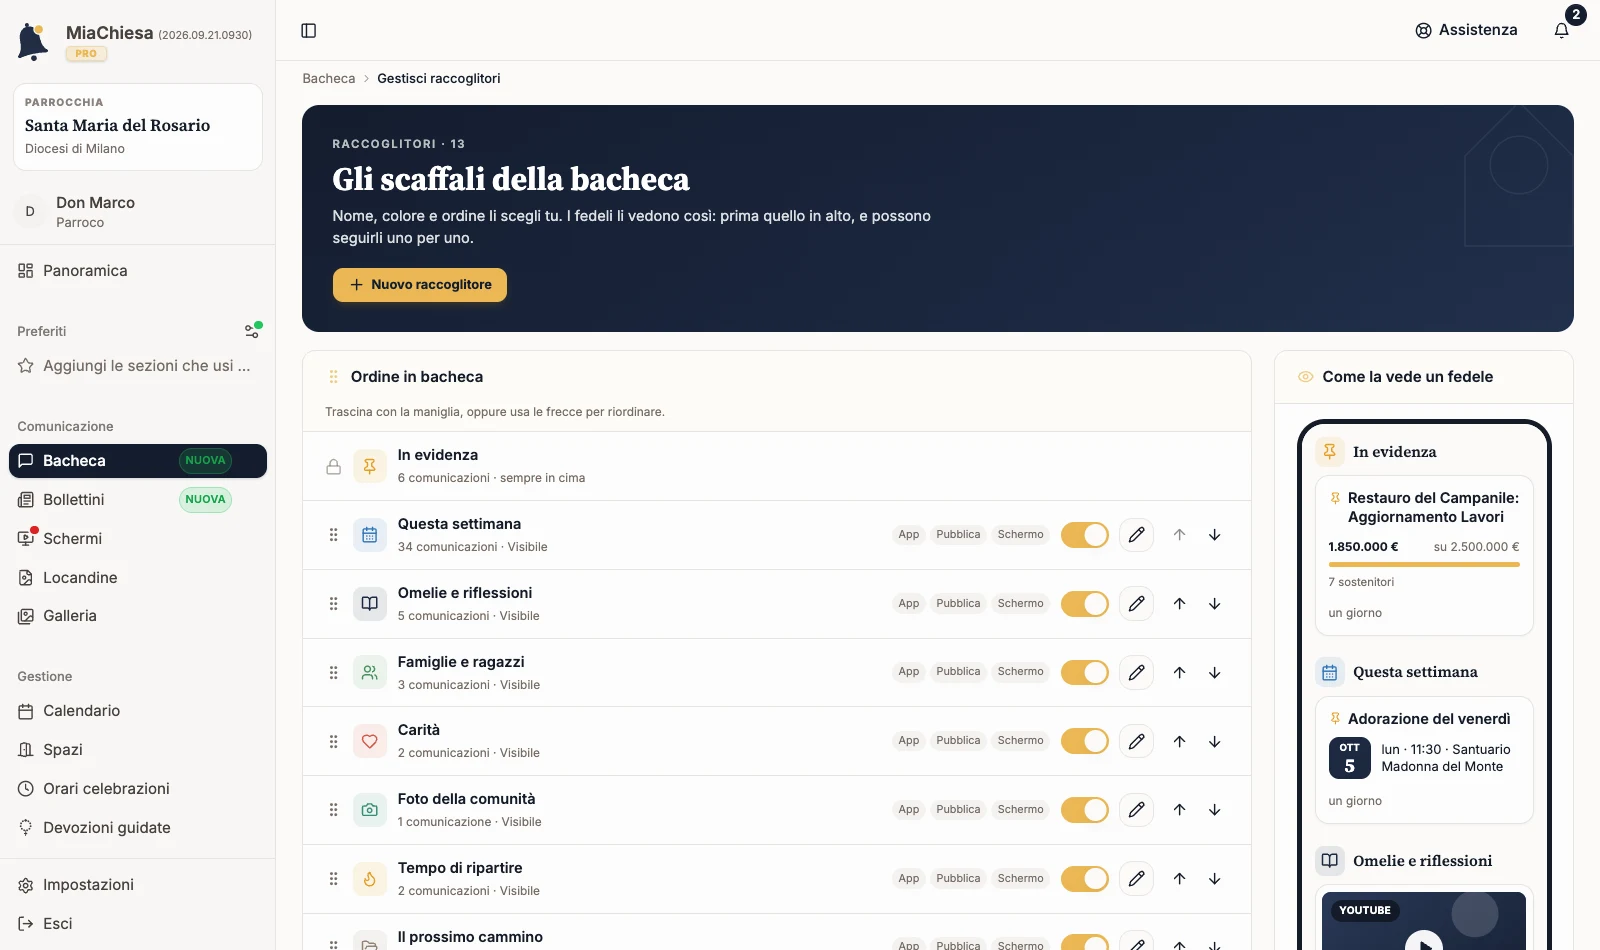
Task: Open the Calendario section
Action: 138,711
